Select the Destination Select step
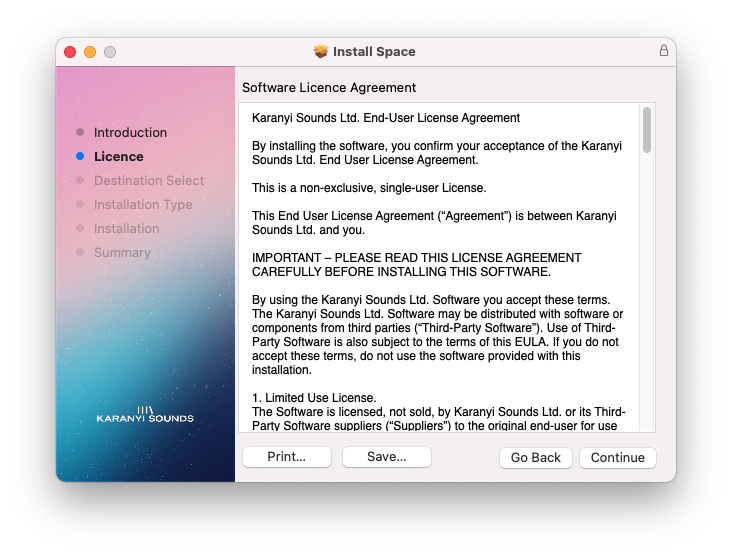The height and width of the screenshot is (556, 732). [x=149, y=181]
